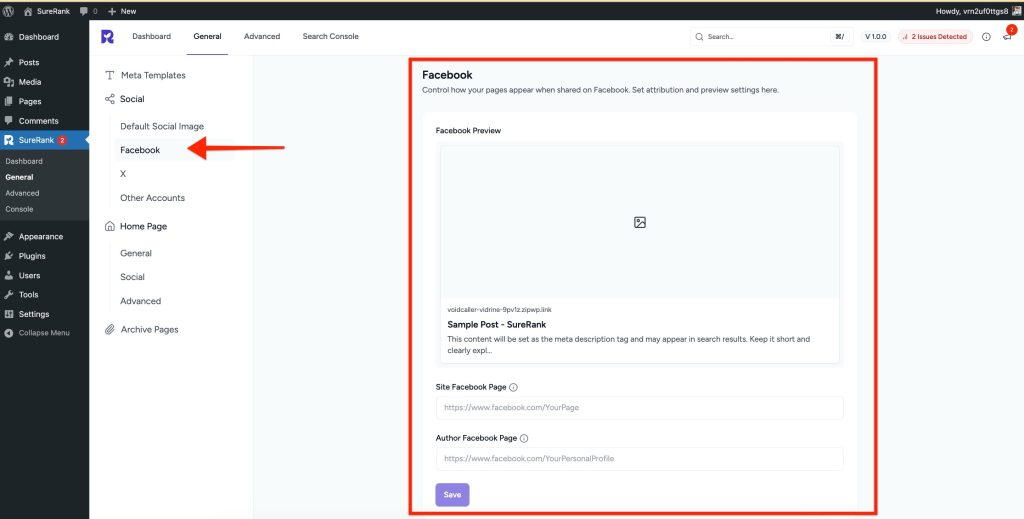Open Advanced submenu under SureRank
The image size is (1024, 519).
click(22, 193)
